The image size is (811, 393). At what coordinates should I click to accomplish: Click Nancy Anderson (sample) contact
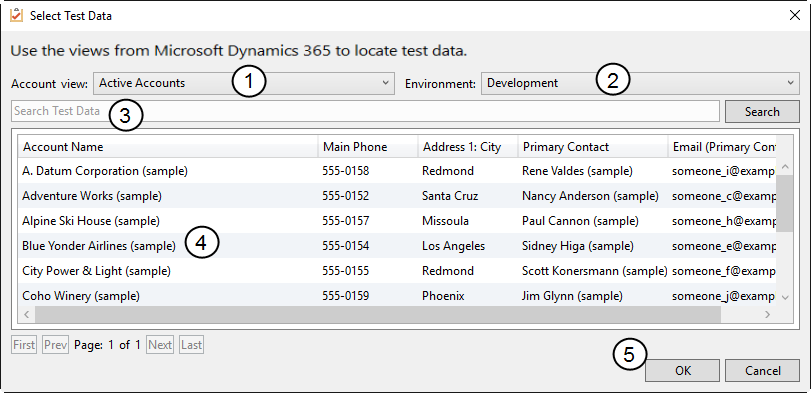pos(590,196)
